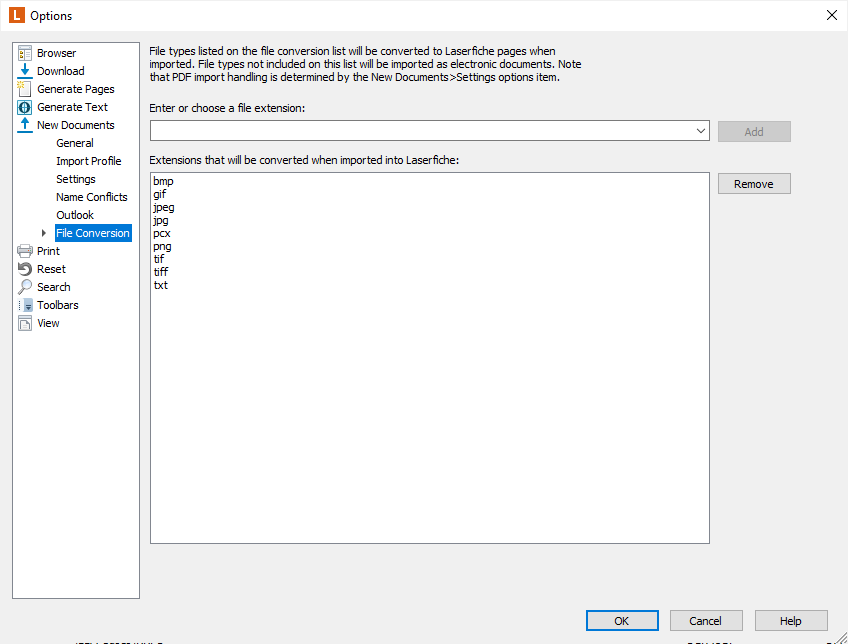848x644 pixels.
Task: Open the Outlook options item
Action: click(x=75, y=215)
